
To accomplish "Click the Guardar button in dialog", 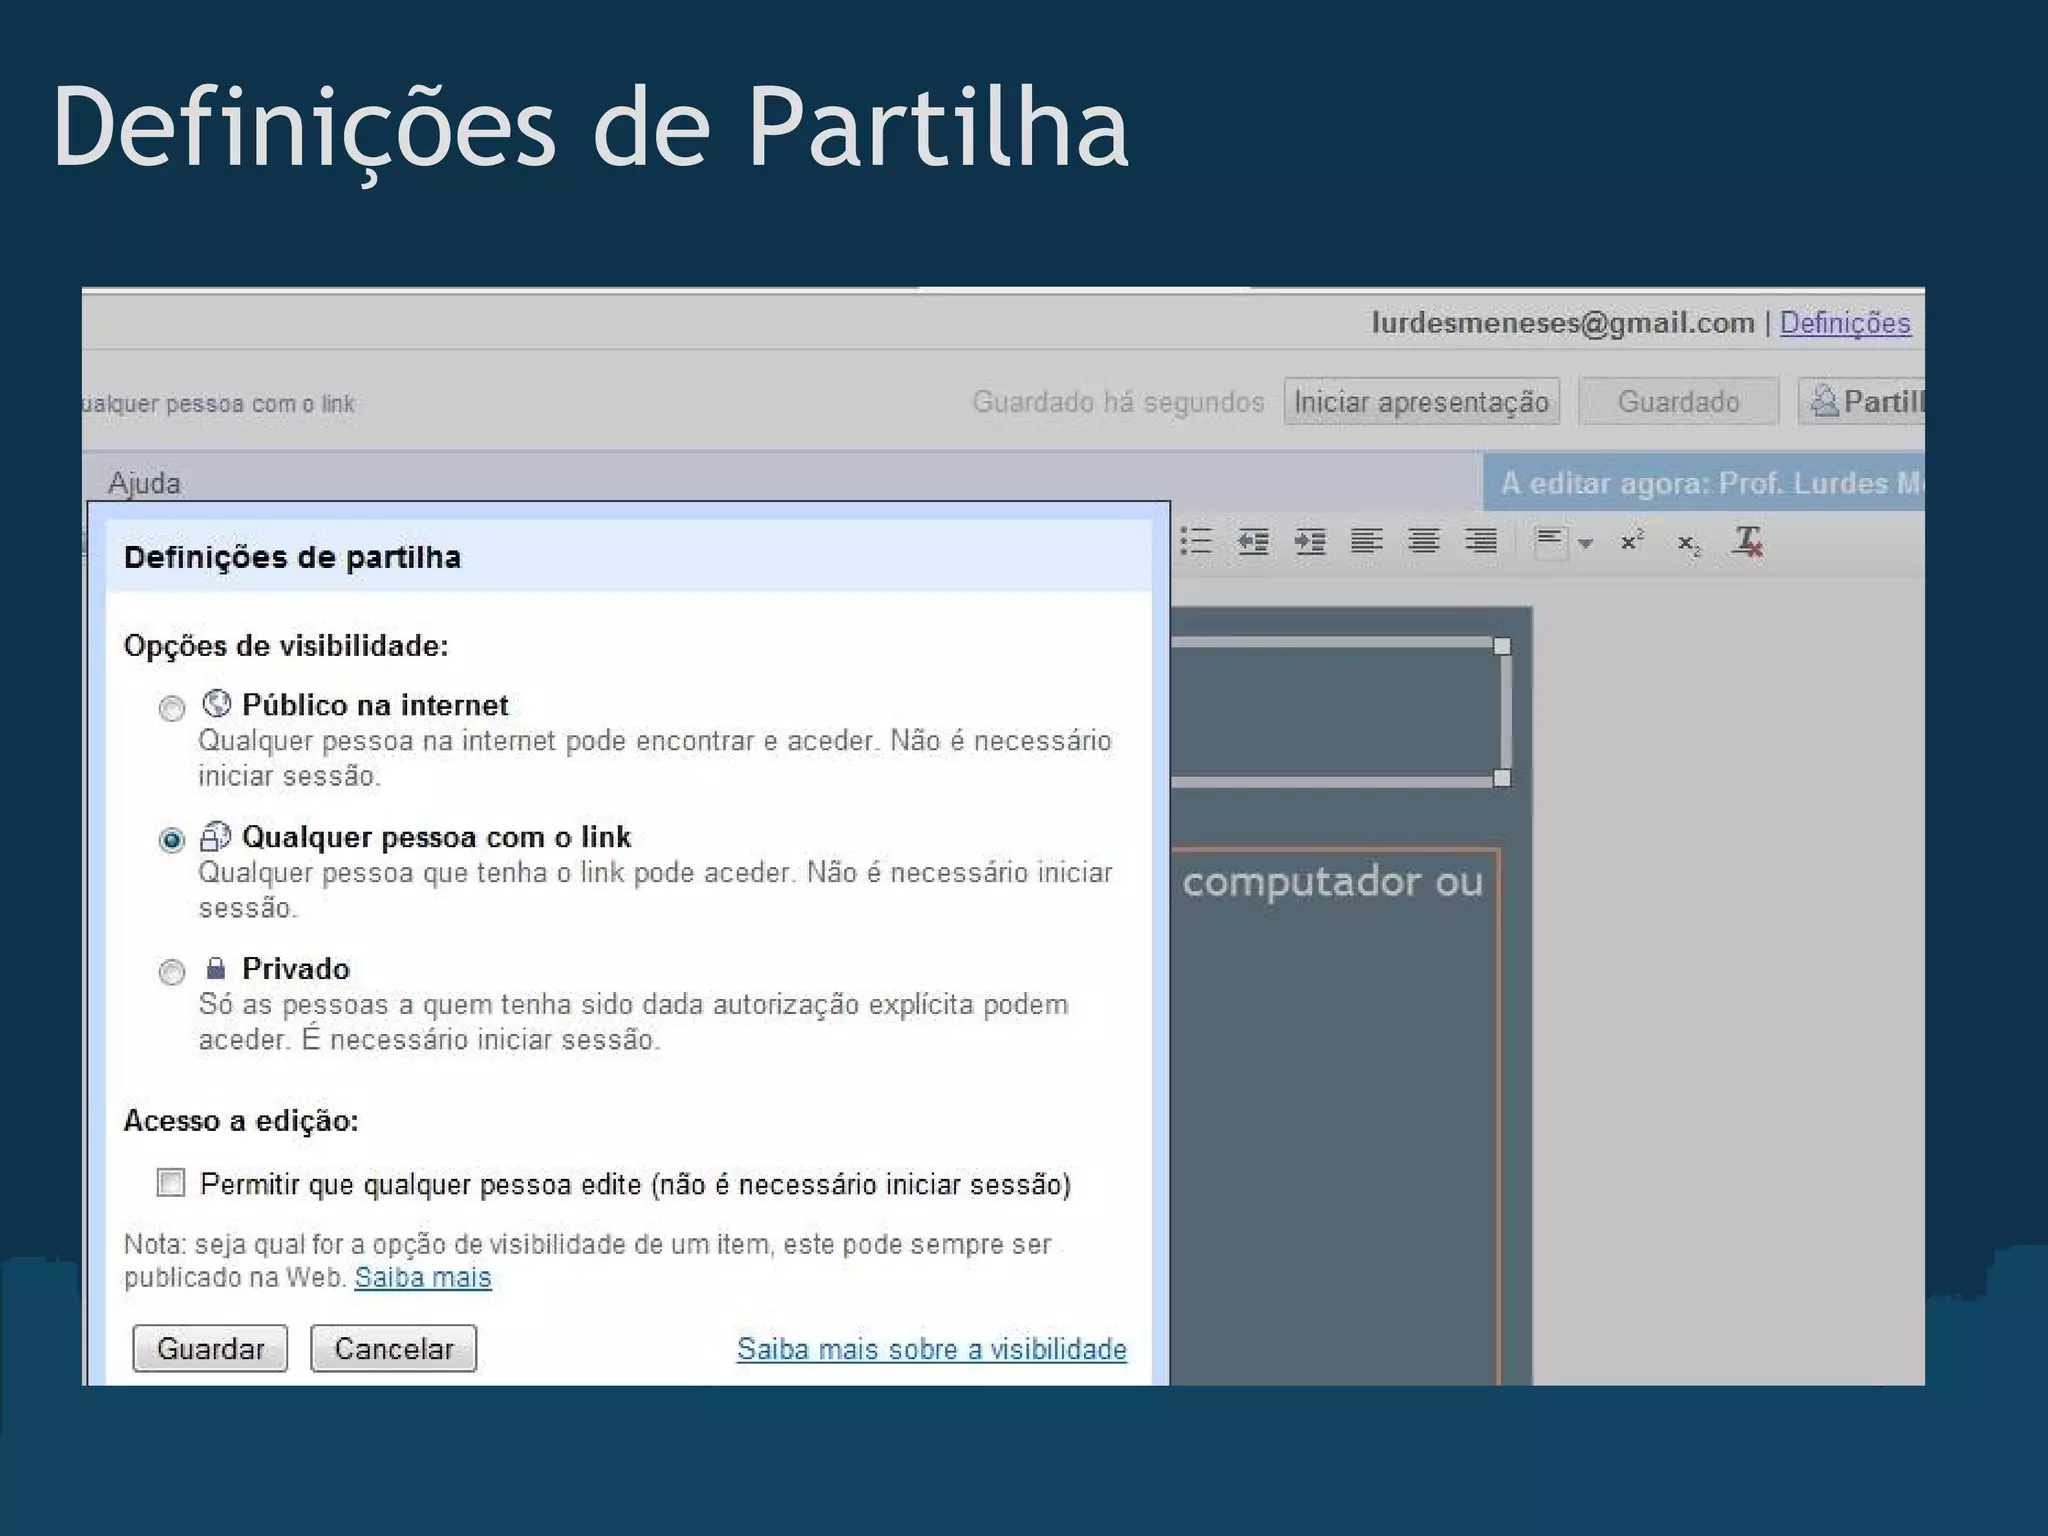I will coord(210,1349).
